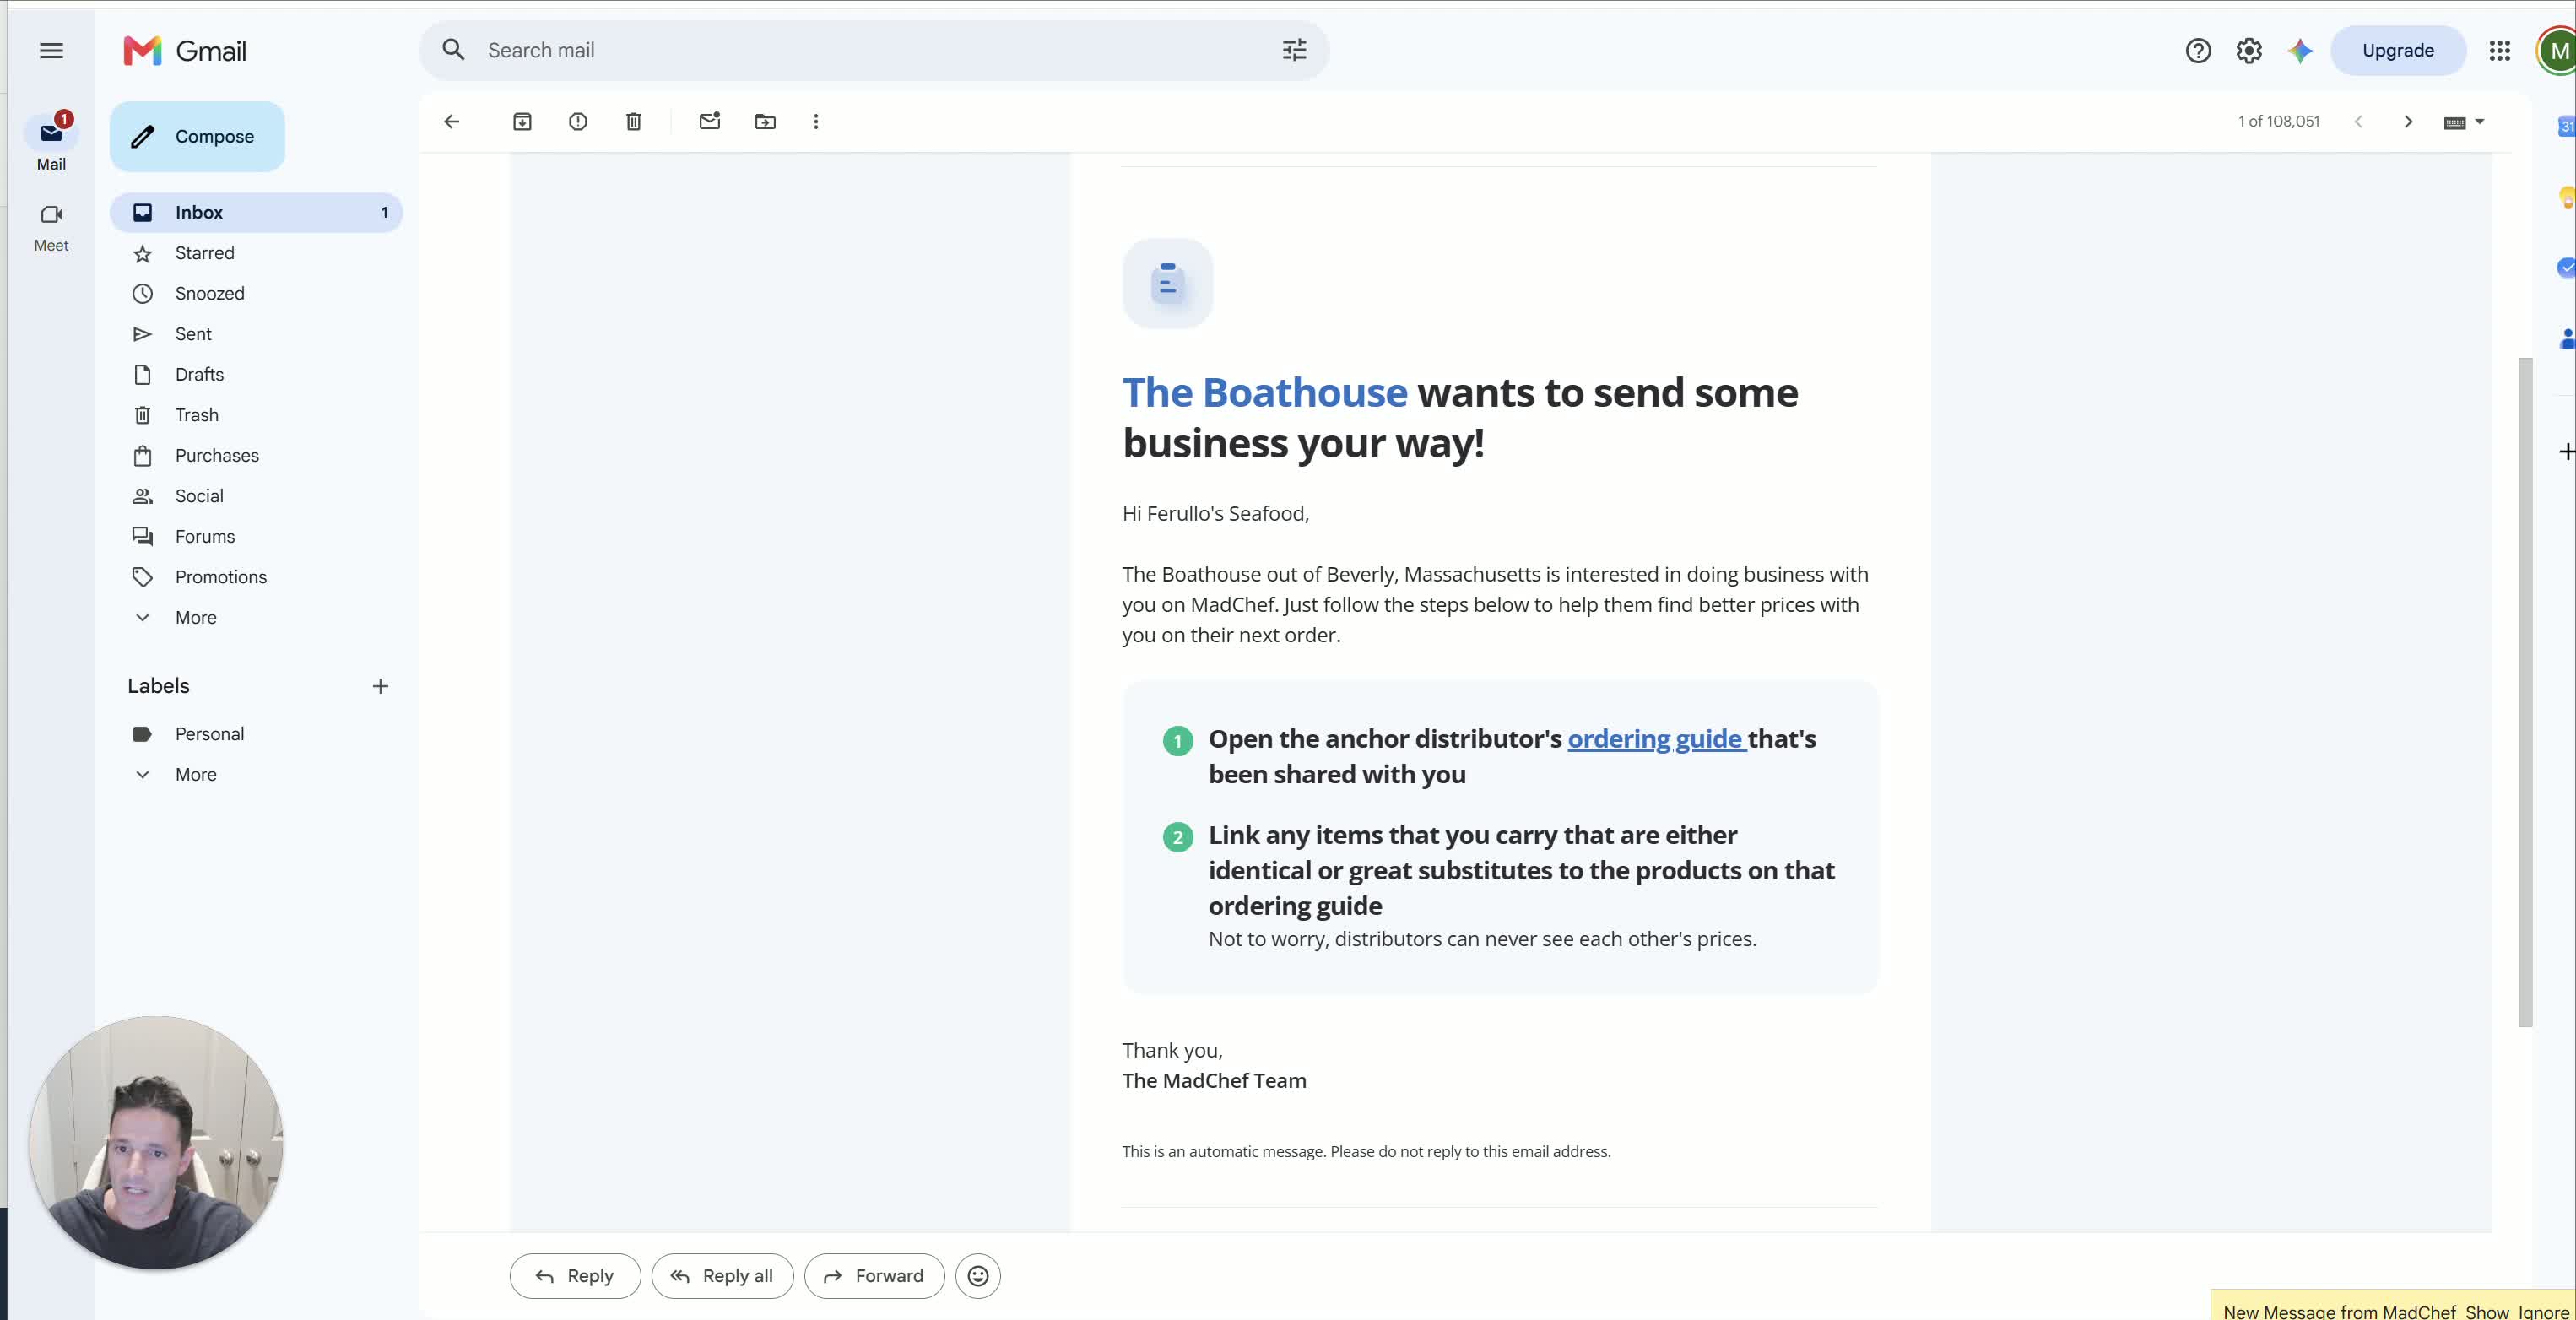Viewport: 2576px width, 1320px height.
Task: Click the Forward button
Action: pyautogui.click(x=874, y=1275)
